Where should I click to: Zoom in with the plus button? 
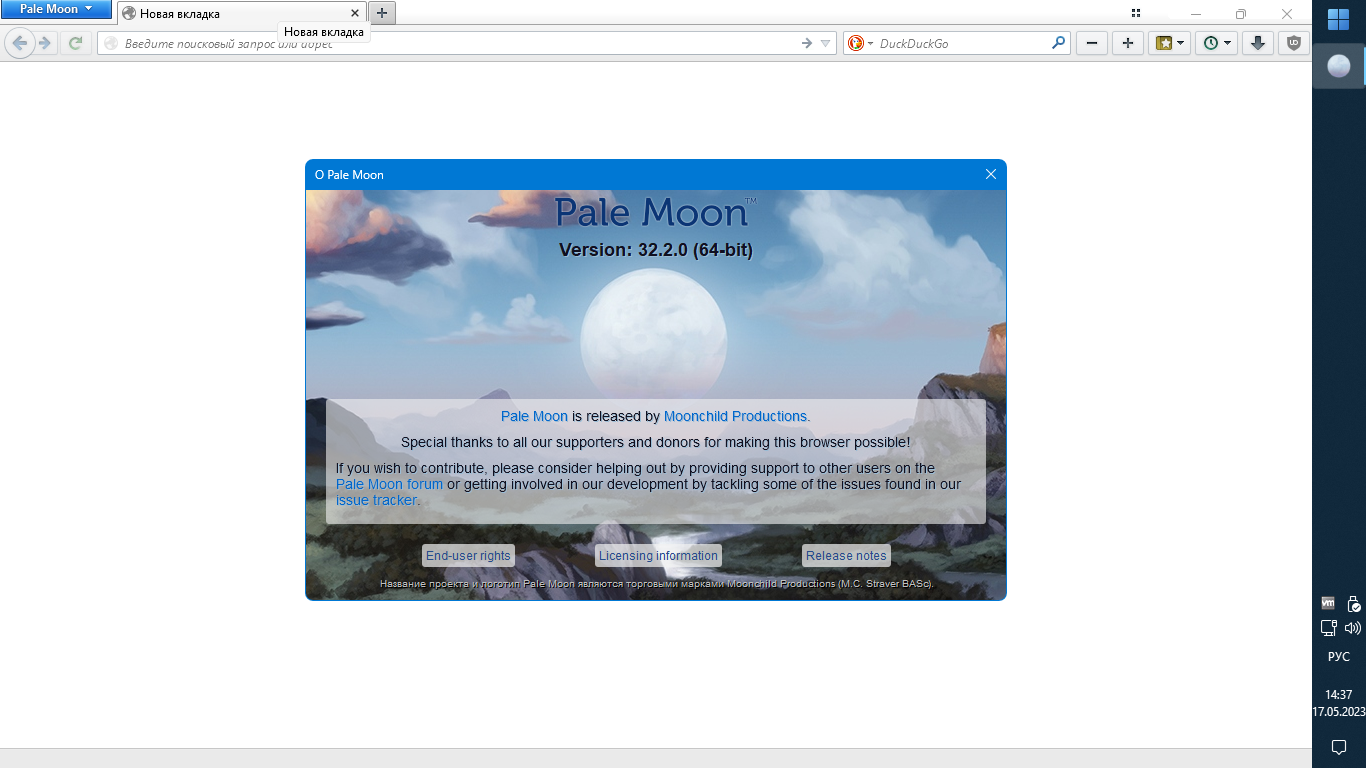pos(1128,43)
